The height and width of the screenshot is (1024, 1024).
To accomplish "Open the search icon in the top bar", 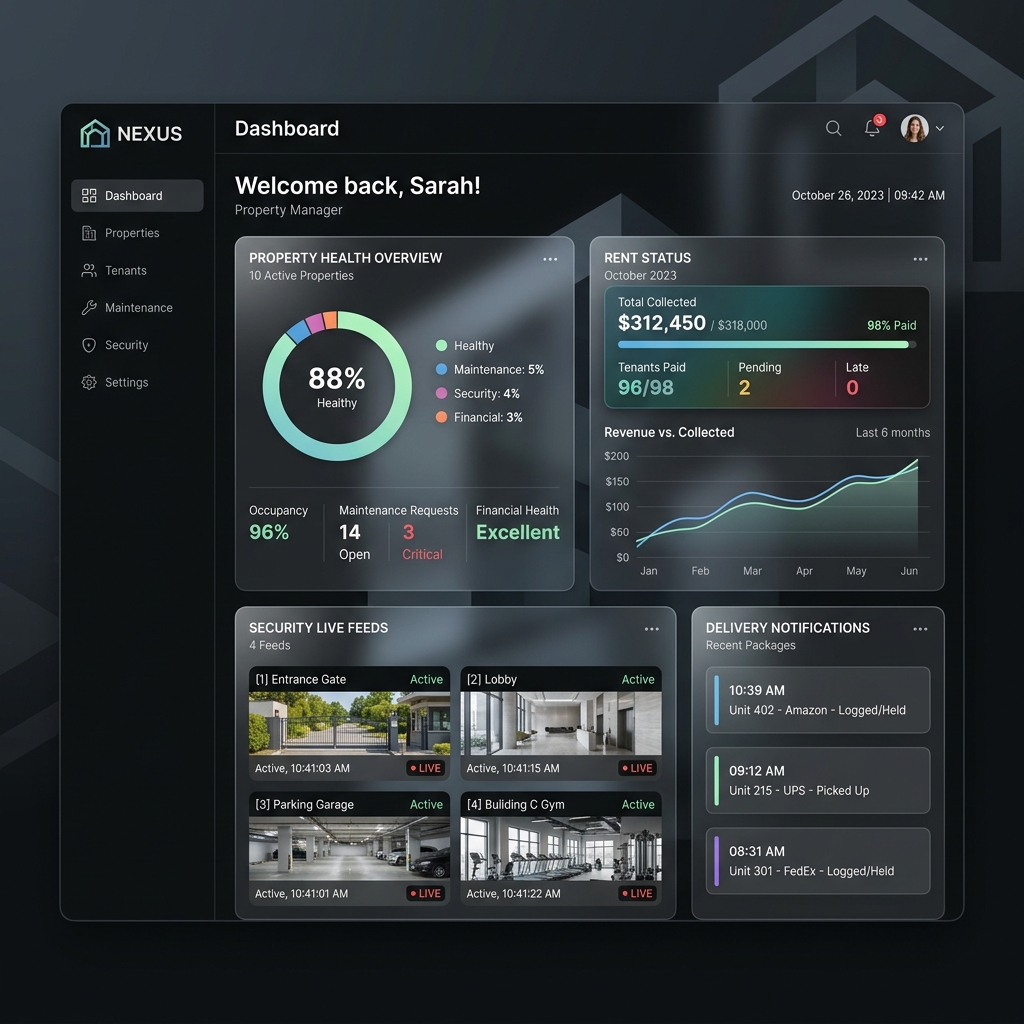I will pos(833,128).
